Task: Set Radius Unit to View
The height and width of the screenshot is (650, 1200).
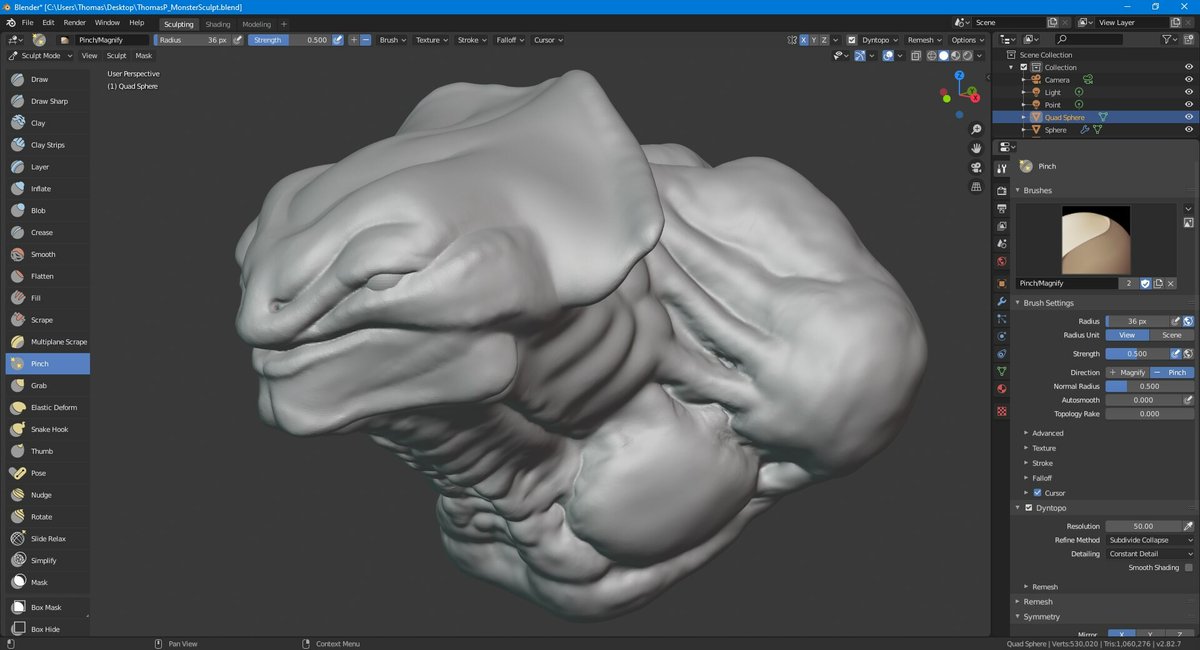Action: click(1127, 335)
